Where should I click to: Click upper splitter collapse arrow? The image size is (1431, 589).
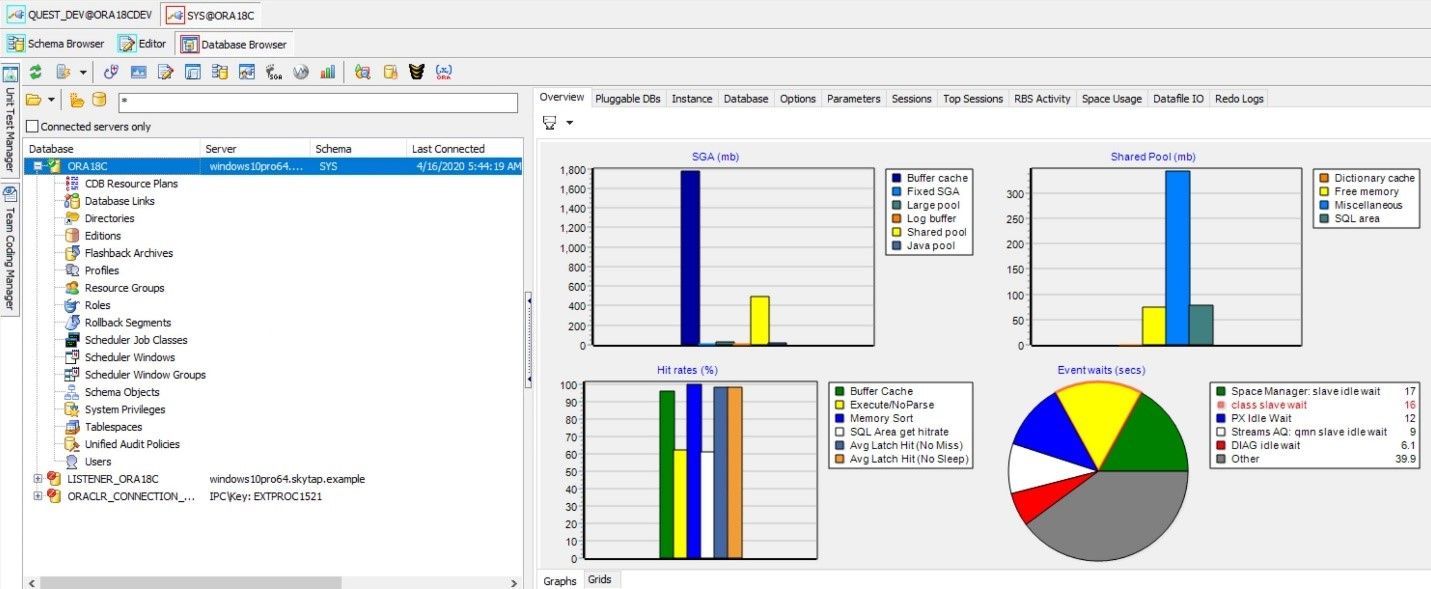click(529, 300)
